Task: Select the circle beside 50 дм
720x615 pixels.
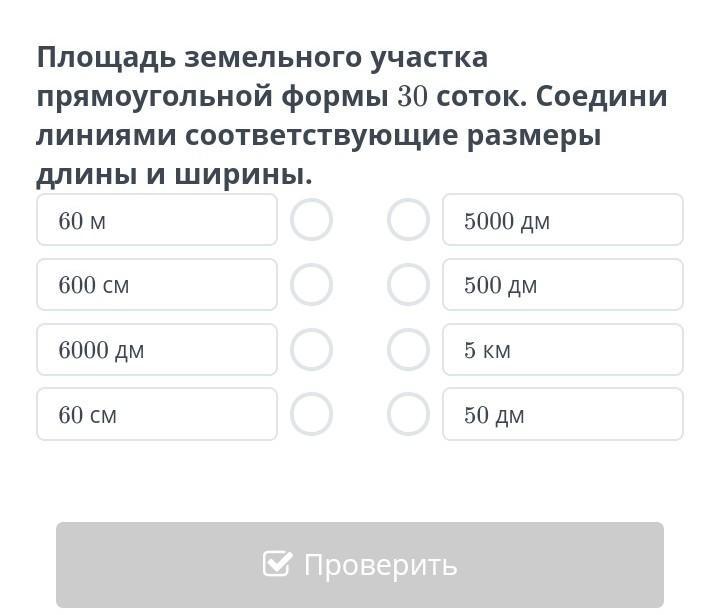Action: pyautogui.click(x=408, y=414)
